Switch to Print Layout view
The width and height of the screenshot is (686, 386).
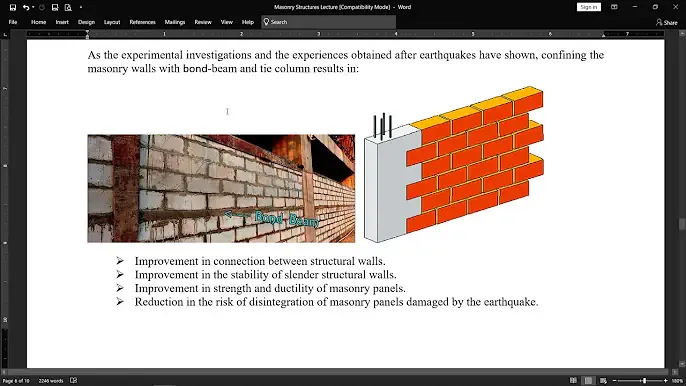pos(588,381)
